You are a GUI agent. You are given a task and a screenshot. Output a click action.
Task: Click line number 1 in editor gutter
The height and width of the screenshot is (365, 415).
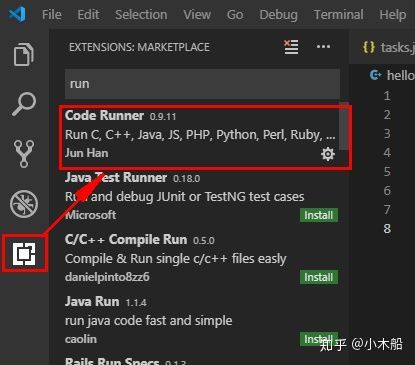click(x=387, y=96)
